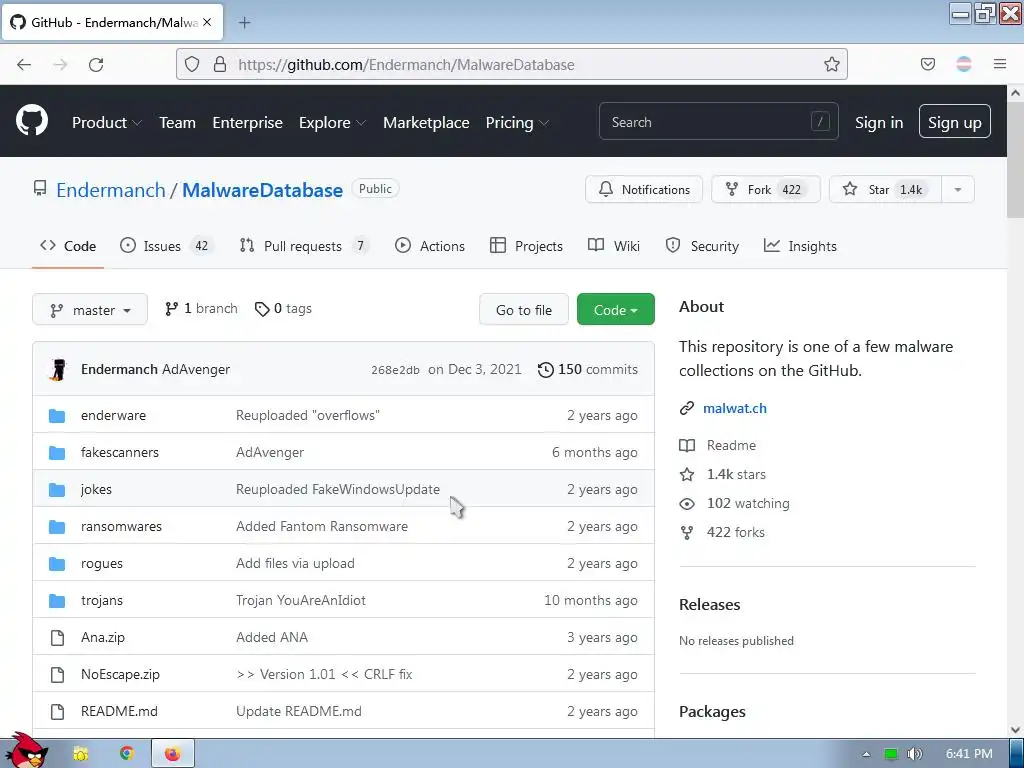Open the README.md file
The image size is (1024, 768).
tap(119, 711)
